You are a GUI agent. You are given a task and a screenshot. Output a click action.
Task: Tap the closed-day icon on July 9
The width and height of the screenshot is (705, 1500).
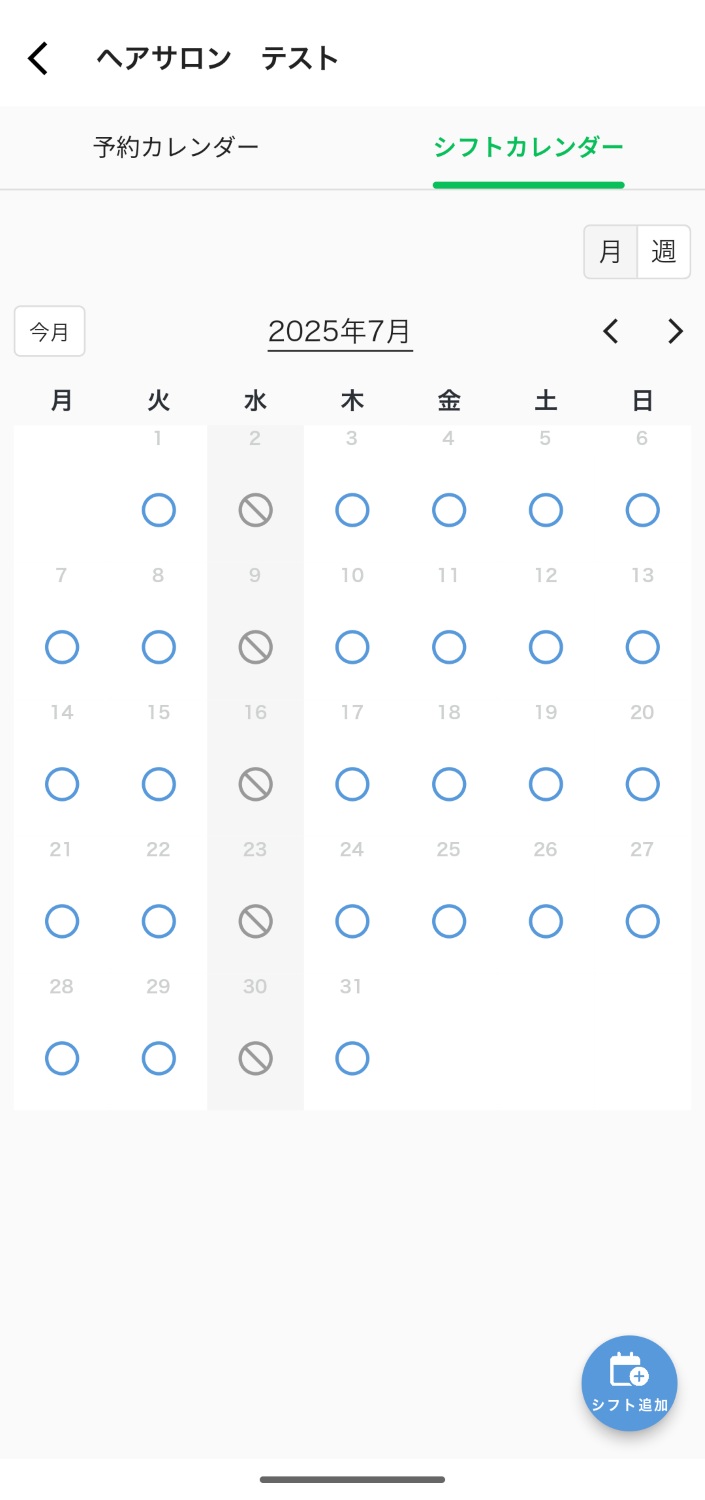[255, 648]
